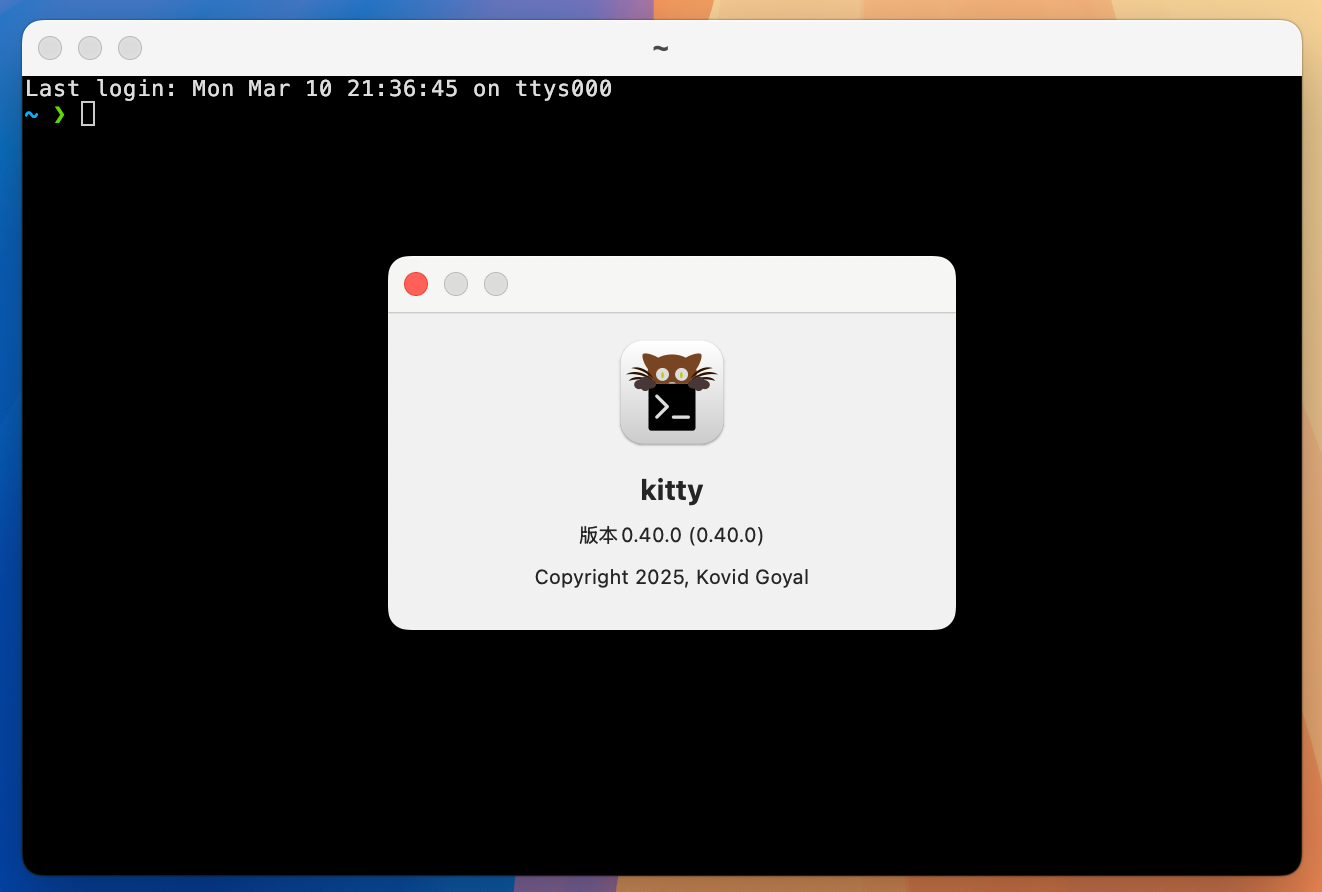Close the kitty About dialog
The height and width of the screenshot is (892, 1322).
click(416, 284)
